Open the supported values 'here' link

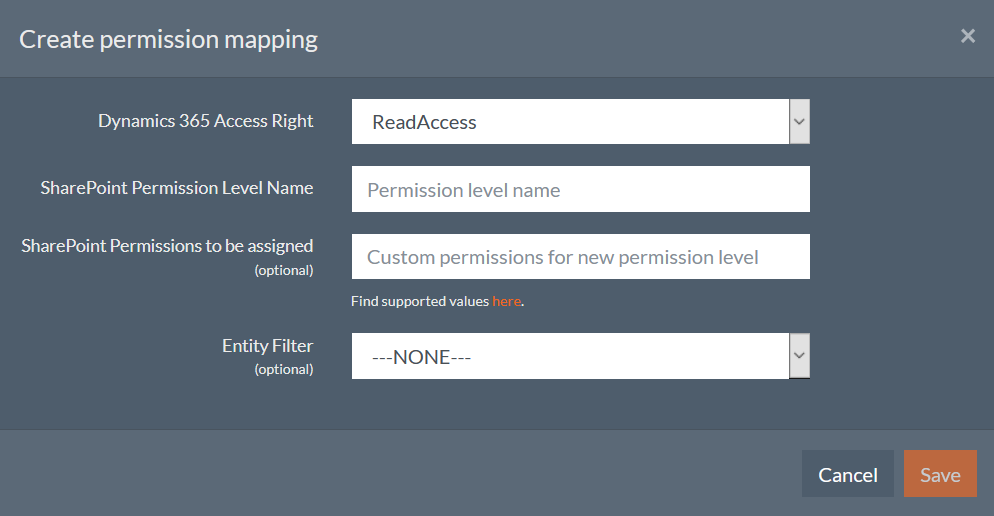coord(507,301)
